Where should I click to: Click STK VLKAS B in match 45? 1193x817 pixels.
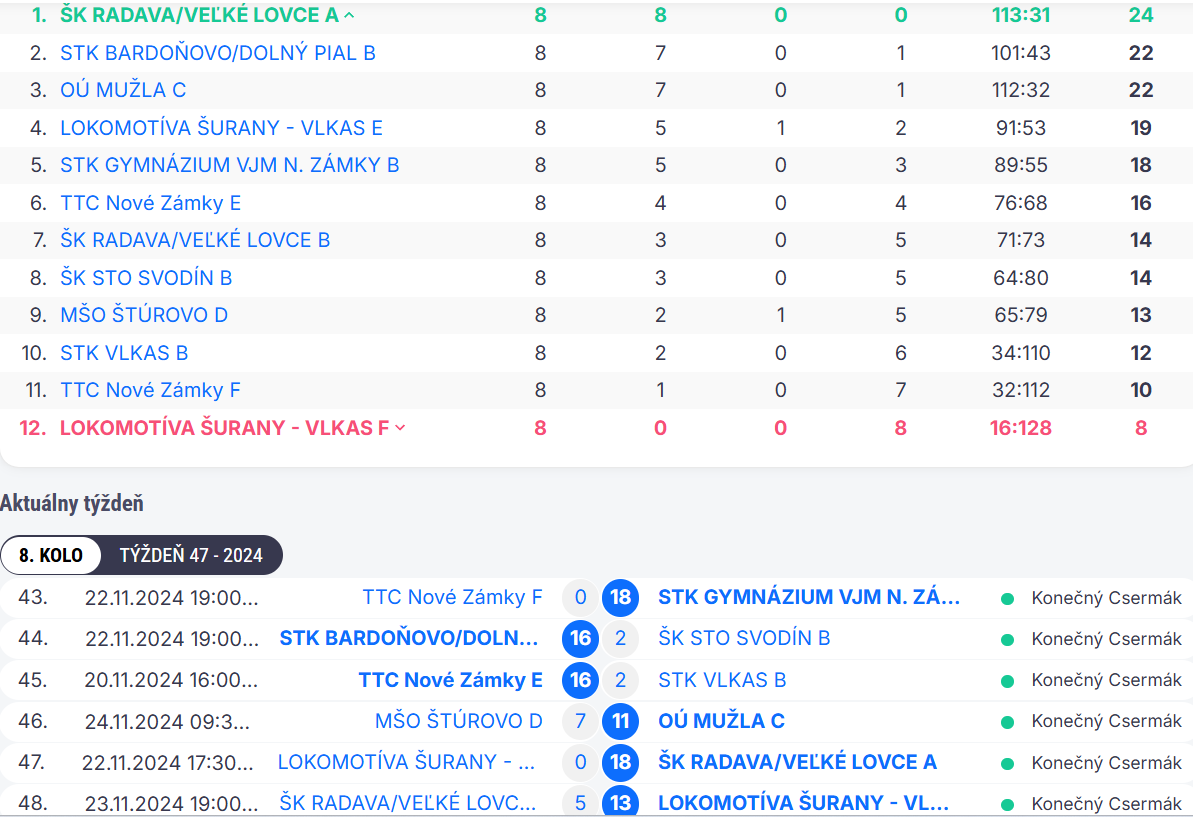[x=722, y=679]
